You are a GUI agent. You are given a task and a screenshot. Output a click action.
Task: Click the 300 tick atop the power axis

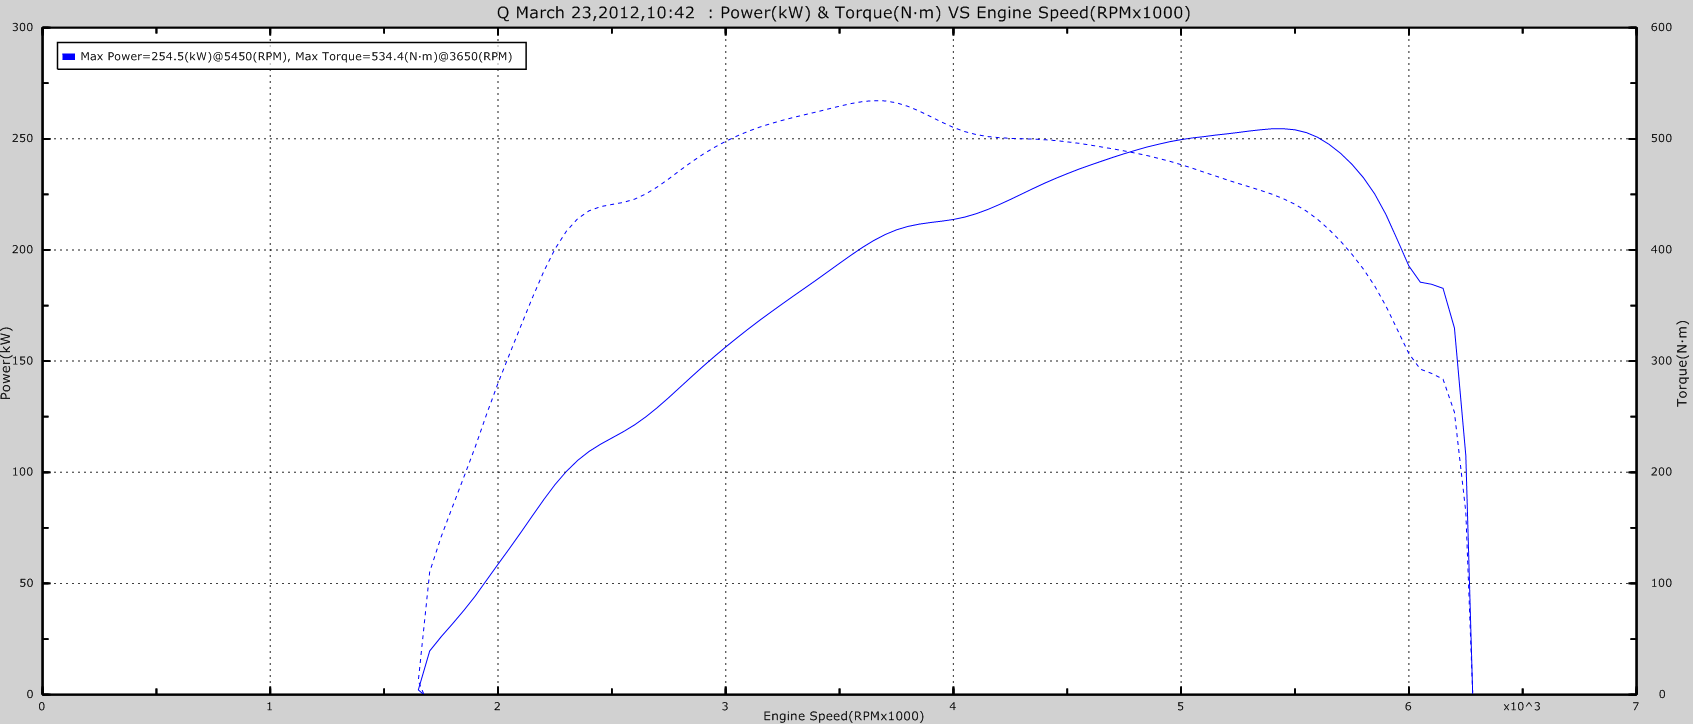[23, 28]
